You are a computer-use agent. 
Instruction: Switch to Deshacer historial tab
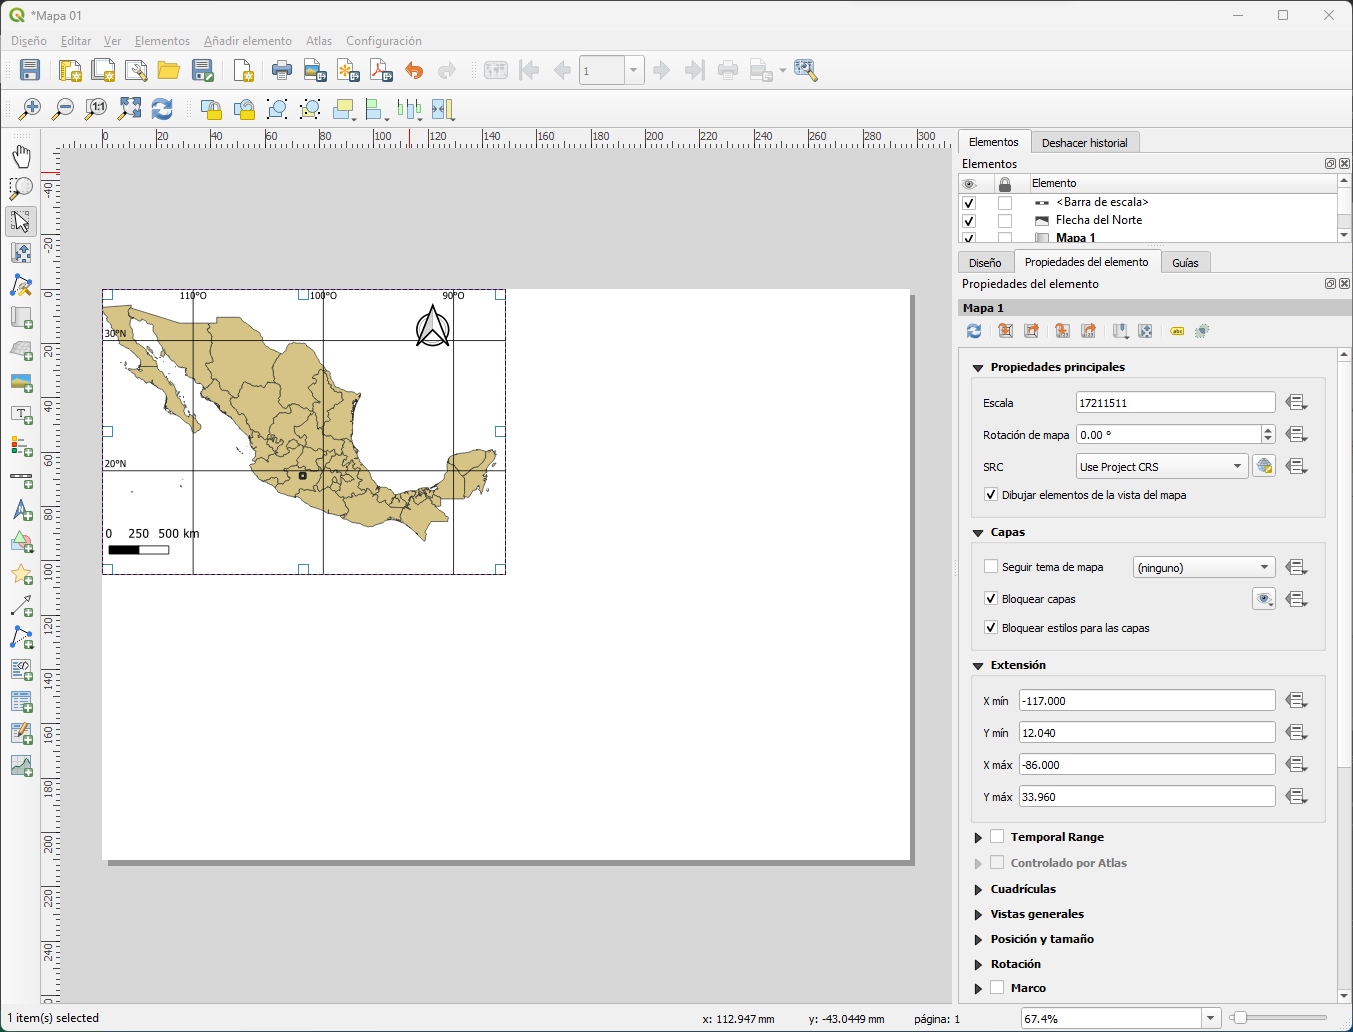[1084, 143]
